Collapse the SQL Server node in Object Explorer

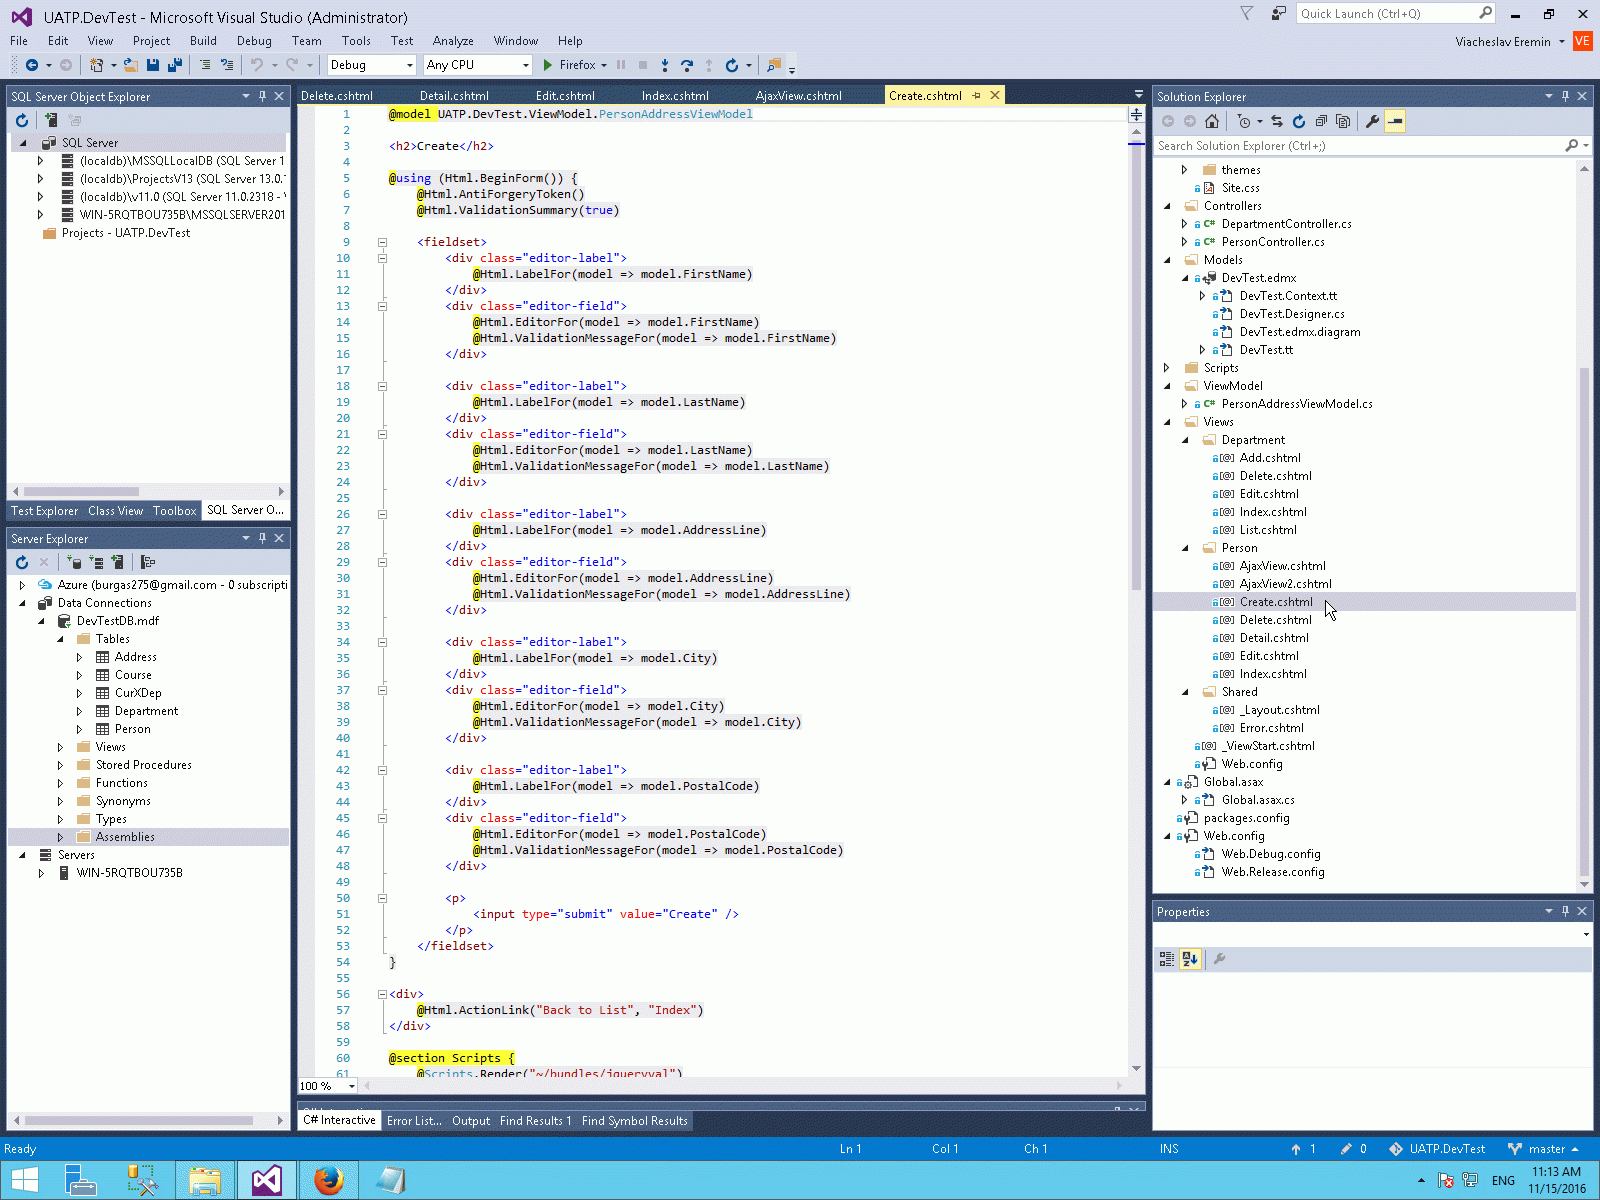(x=23, y=143)
